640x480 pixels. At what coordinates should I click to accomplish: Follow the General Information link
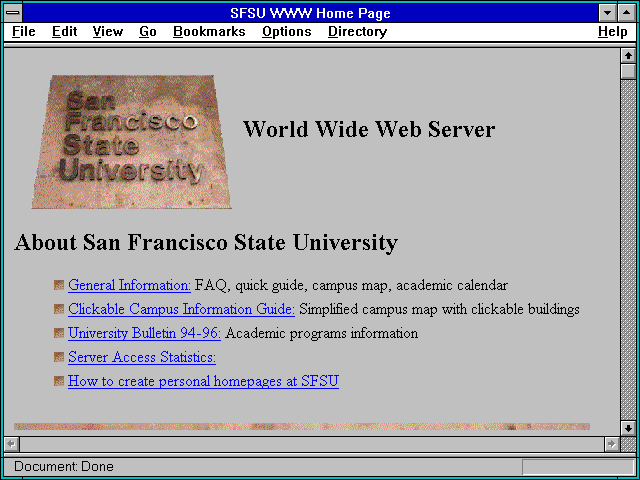tap(129, 285)
